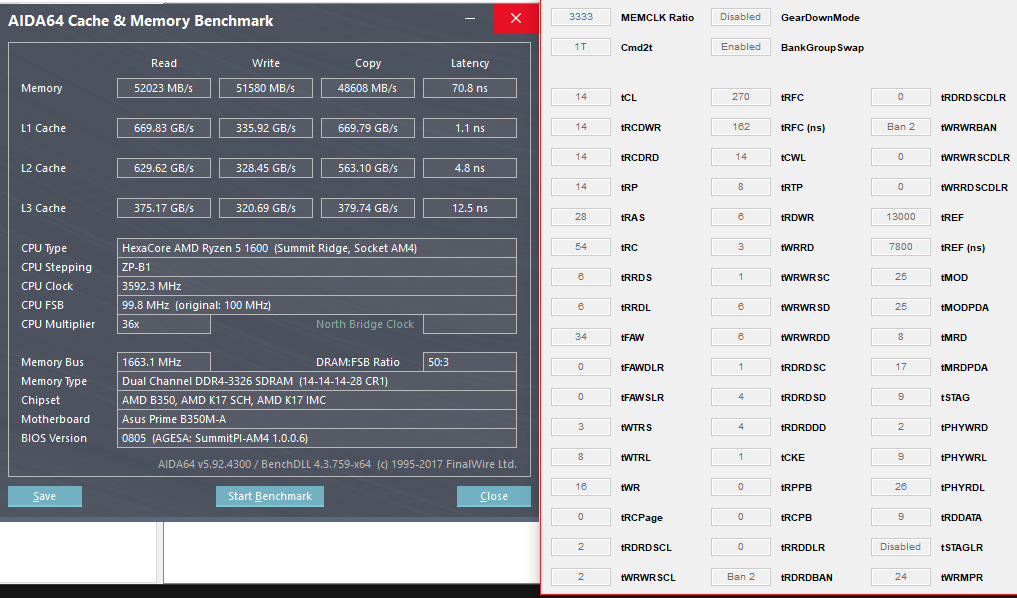The image size is (1017, 598).
Task: Click the Save button in AIDA64
Action: [45, 496]
